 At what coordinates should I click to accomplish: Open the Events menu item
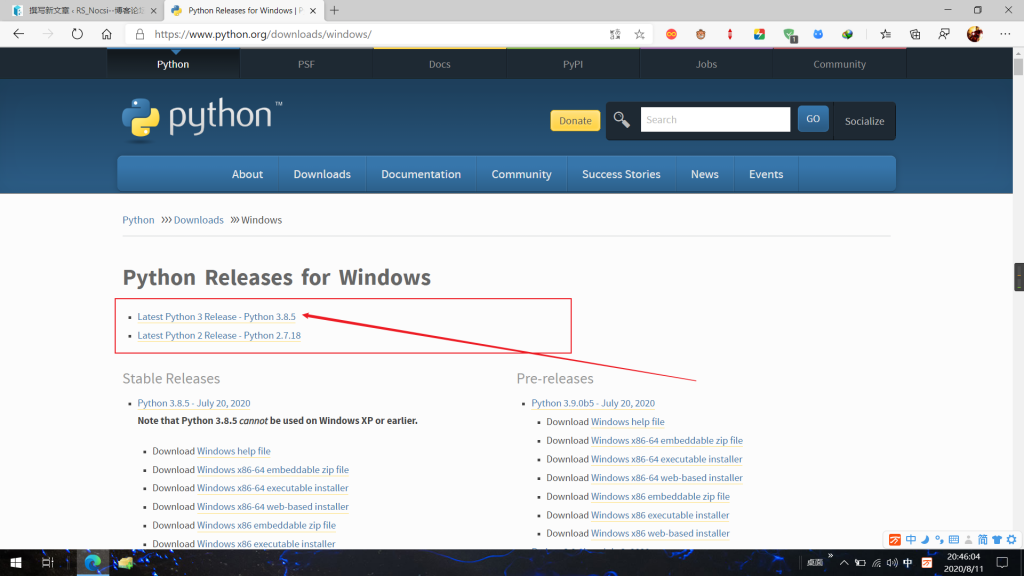pos(766,174)
